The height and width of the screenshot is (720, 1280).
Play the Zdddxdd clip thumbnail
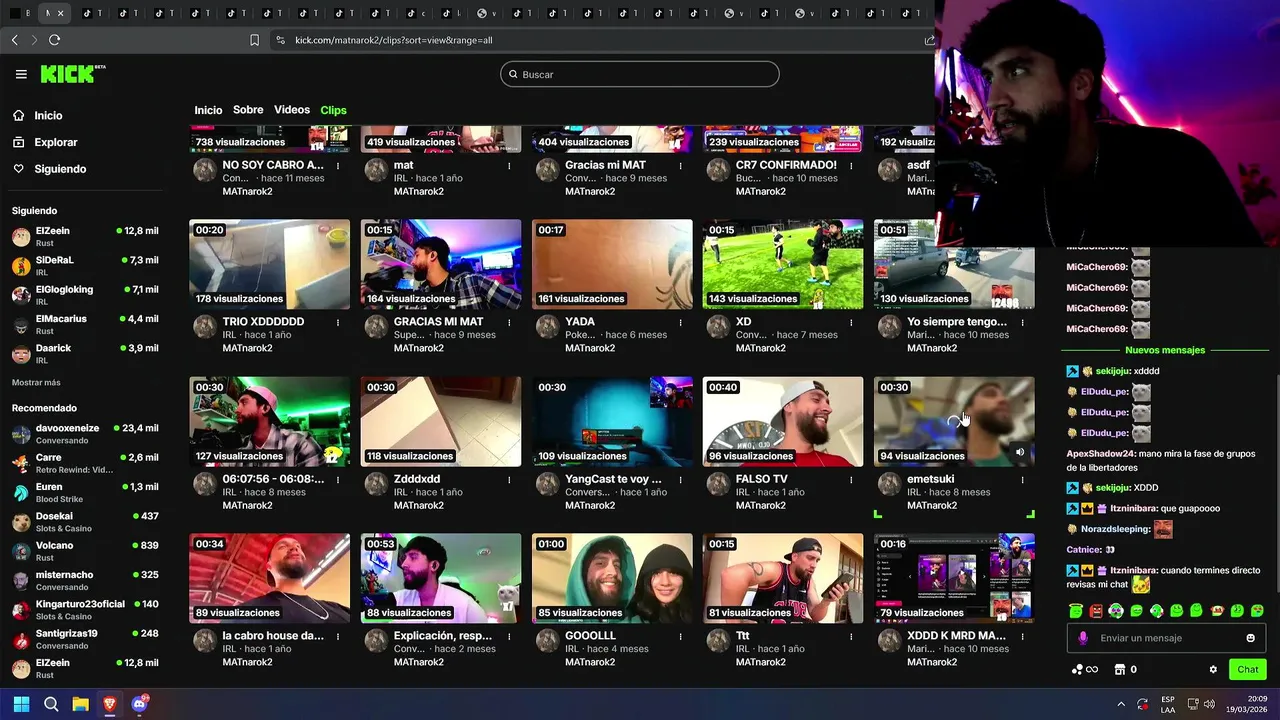(441, 421)
